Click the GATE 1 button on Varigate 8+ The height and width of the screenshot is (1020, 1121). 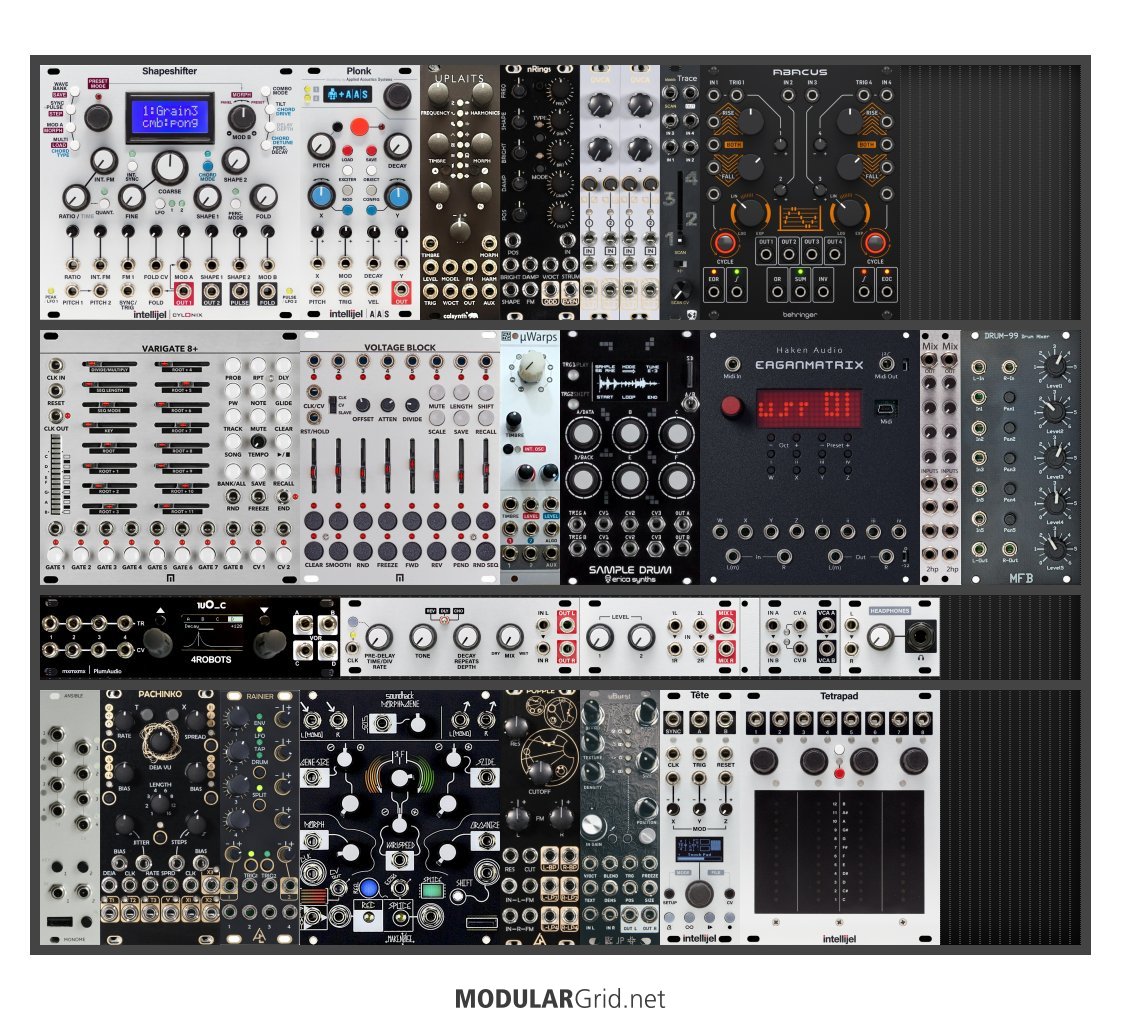[x=55, y=553]
